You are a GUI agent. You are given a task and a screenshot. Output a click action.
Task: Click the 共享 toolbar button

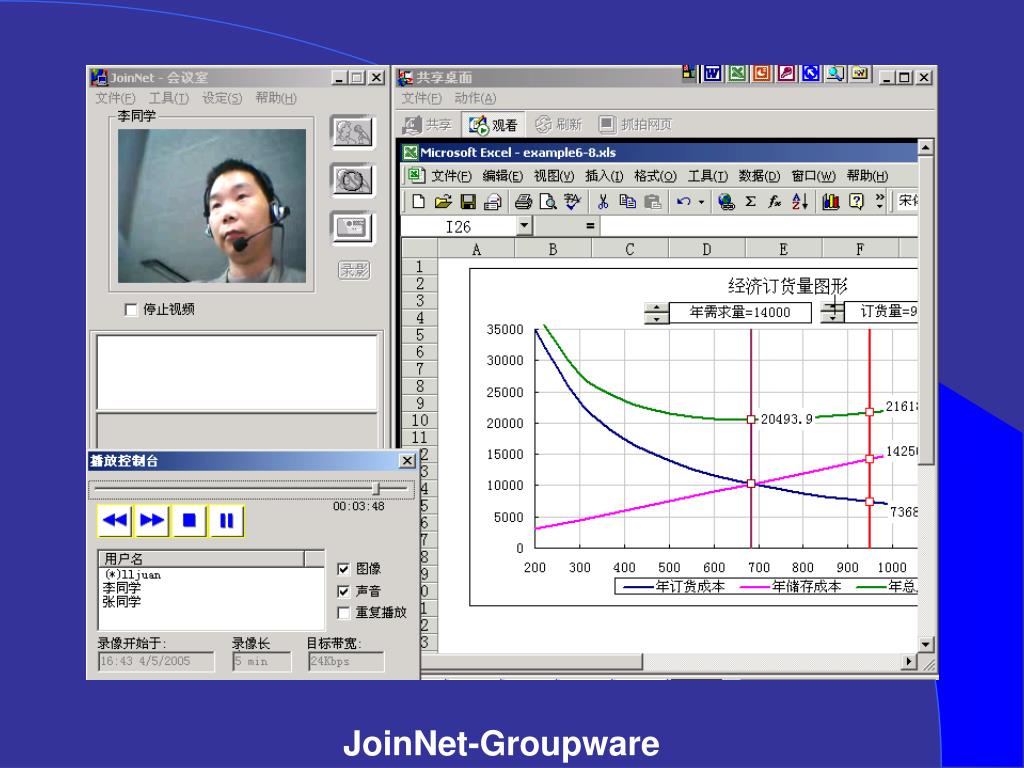click(428, 124)
